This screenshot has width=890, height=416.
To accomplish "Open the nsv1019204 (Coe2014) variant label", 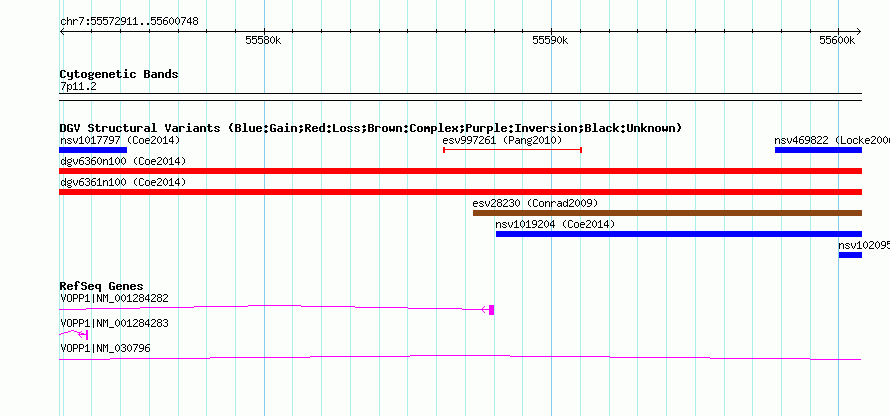I will point(555,224).
